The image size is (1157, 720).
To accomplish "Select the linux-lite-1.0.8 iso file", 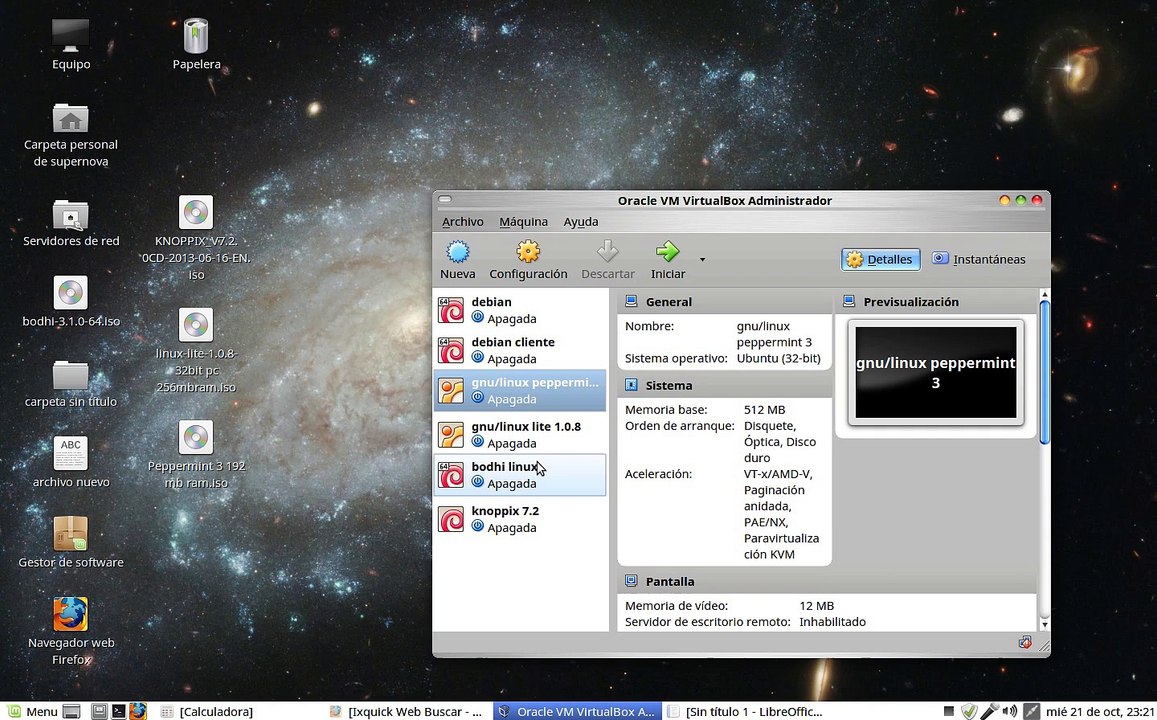I will pos(196,350).
